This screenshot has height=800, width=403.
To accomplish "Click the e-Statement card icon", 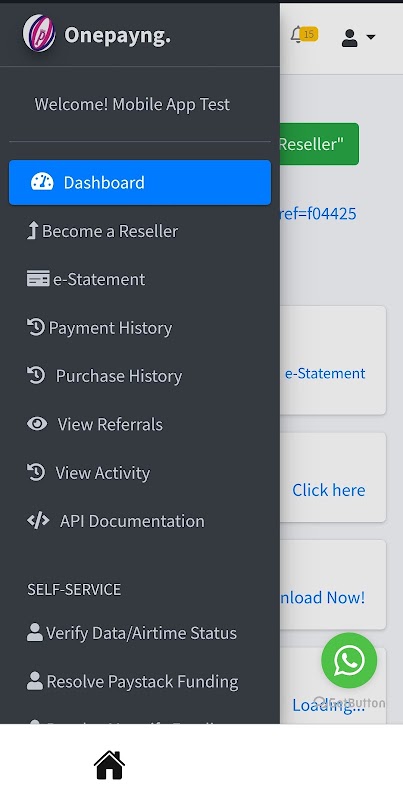I will [x=38, y=279].
